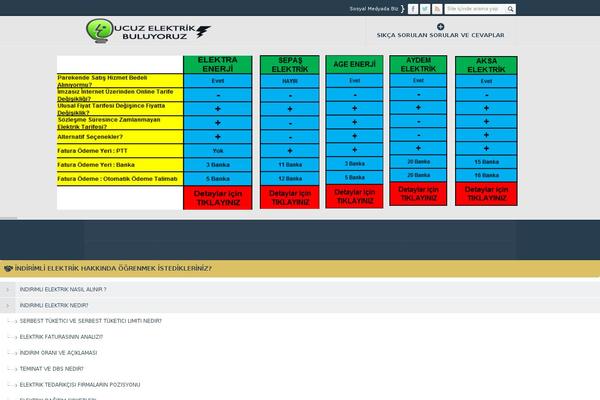The image size is (600, 400).
Task: Open Elektrik Tedarikçisi Firmaların Pozisyonu link
Action: point(80,385)
